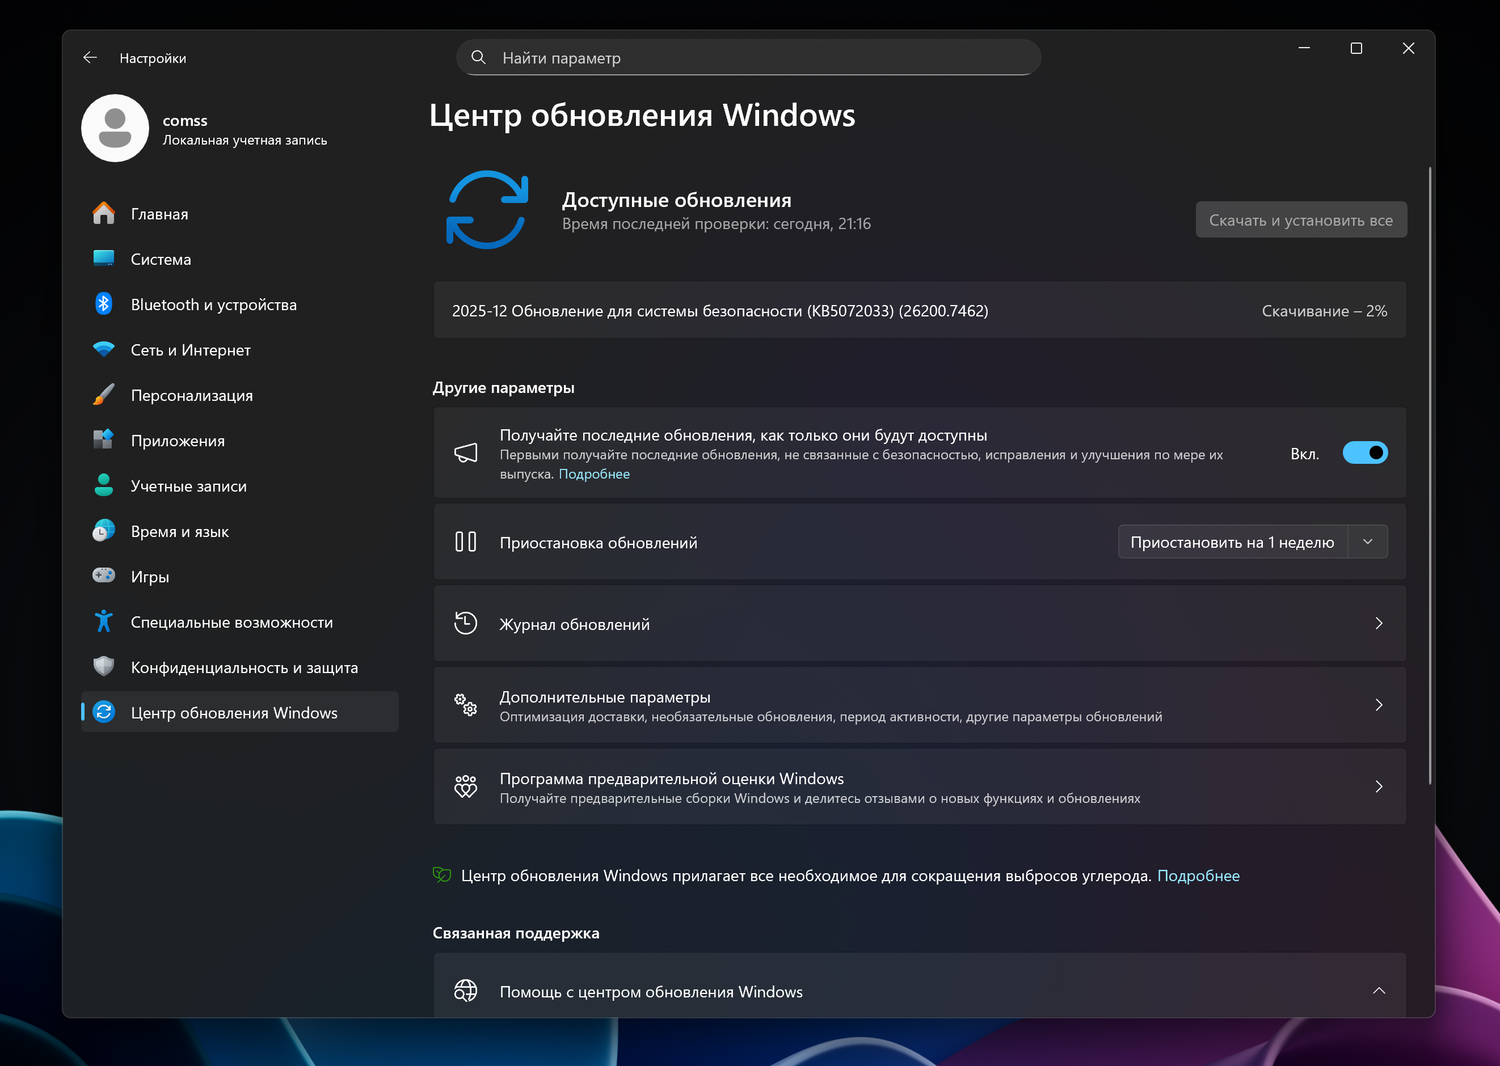The width and height of the screenshot is (1500, 1066).
Task: Open Специальные возможности settings
Action: [x=240, y=622]
